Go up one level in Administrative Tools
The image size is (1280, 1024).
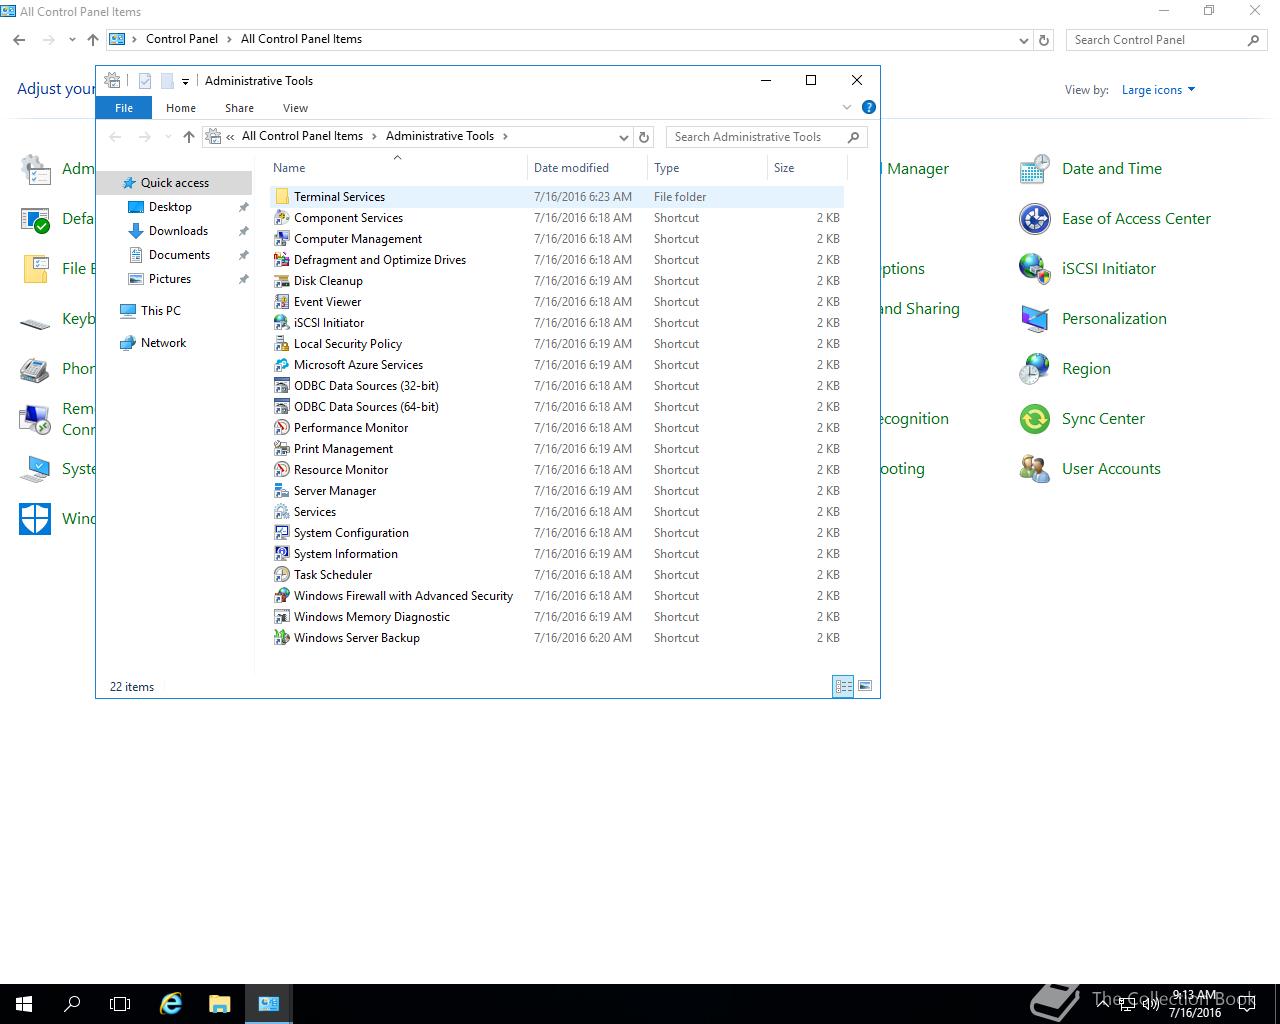tap(189, 137)
